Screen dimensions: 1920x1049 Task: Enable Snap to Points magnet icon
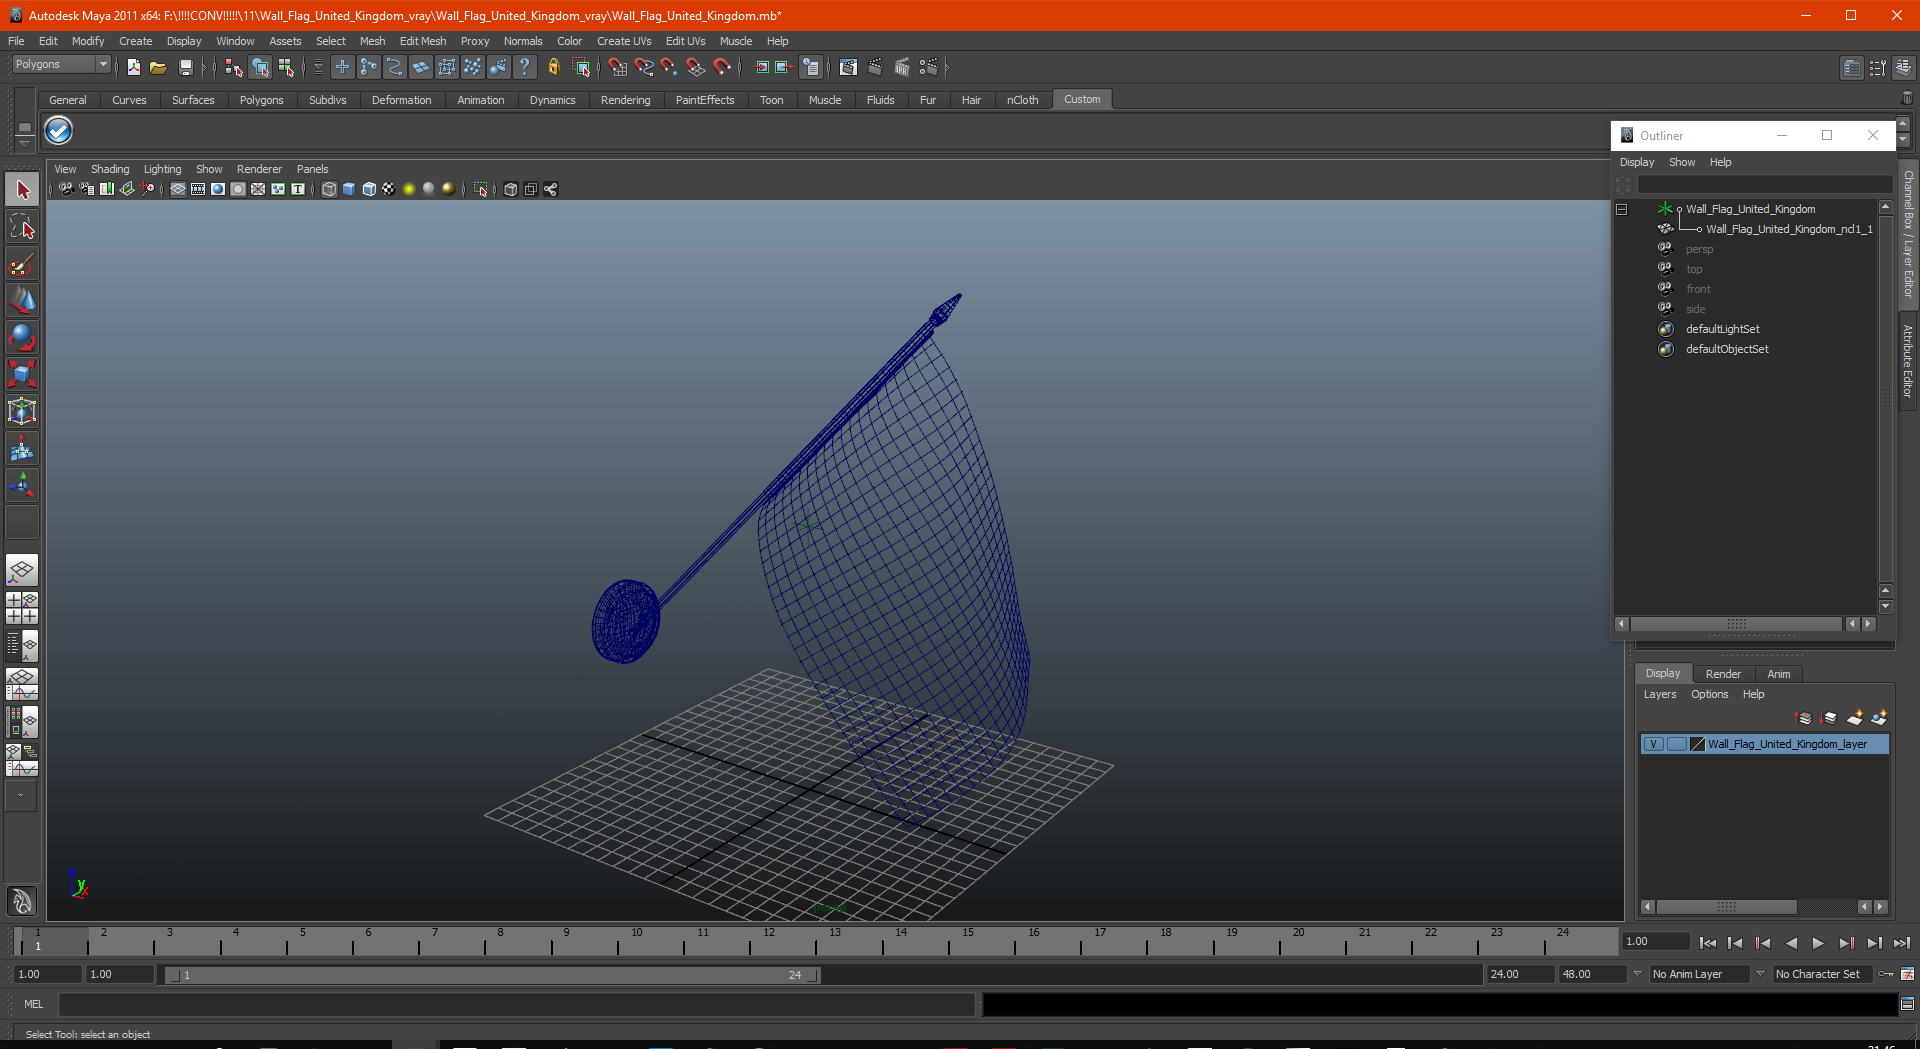669,67
